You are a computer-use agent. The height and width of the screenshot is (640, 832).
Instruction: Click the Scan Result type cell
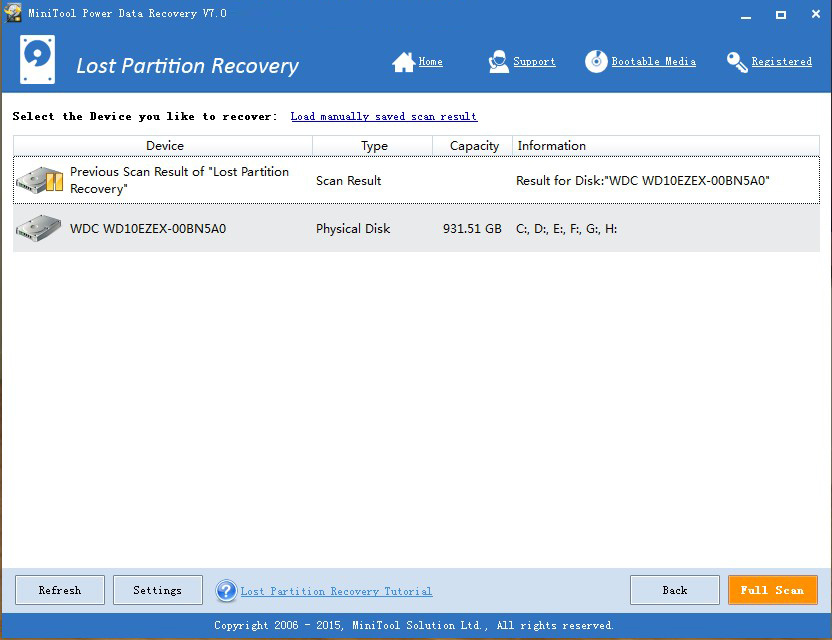(349, 180)
